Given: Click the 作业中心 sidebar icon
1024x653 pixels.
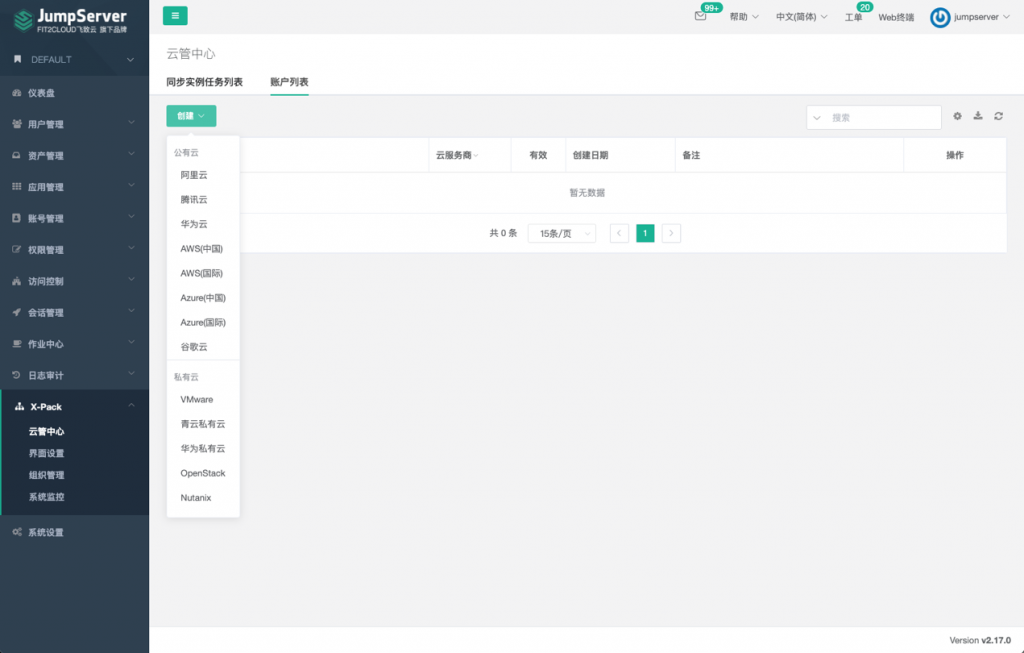Looking at the screenshot, I should 16,343.
